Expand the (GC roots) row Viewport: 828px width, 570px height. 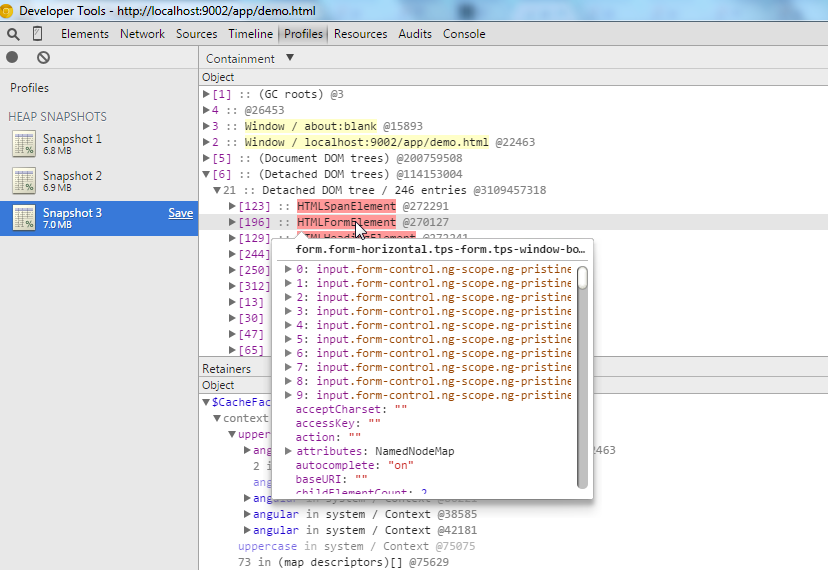click(x=206, y=94)
